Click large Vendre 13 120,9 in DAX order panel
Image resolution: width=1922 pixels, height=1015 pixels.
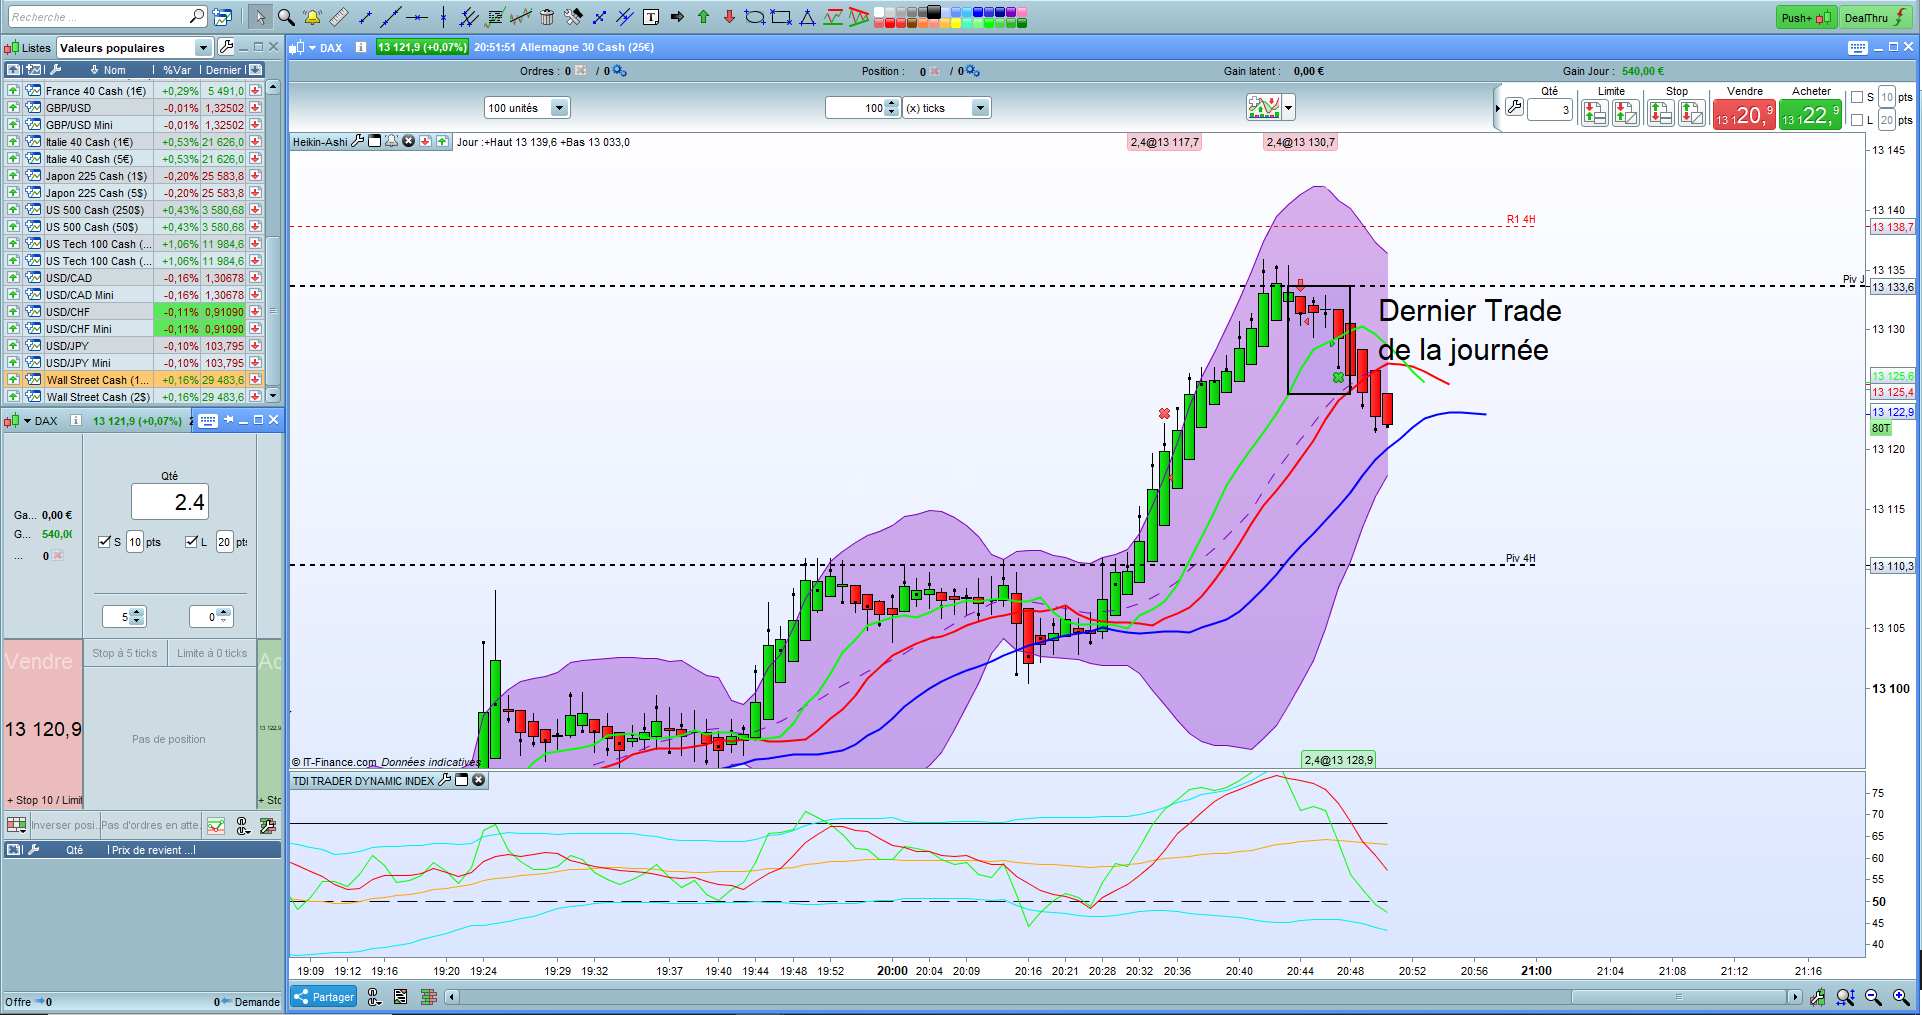tap(43, 724)
